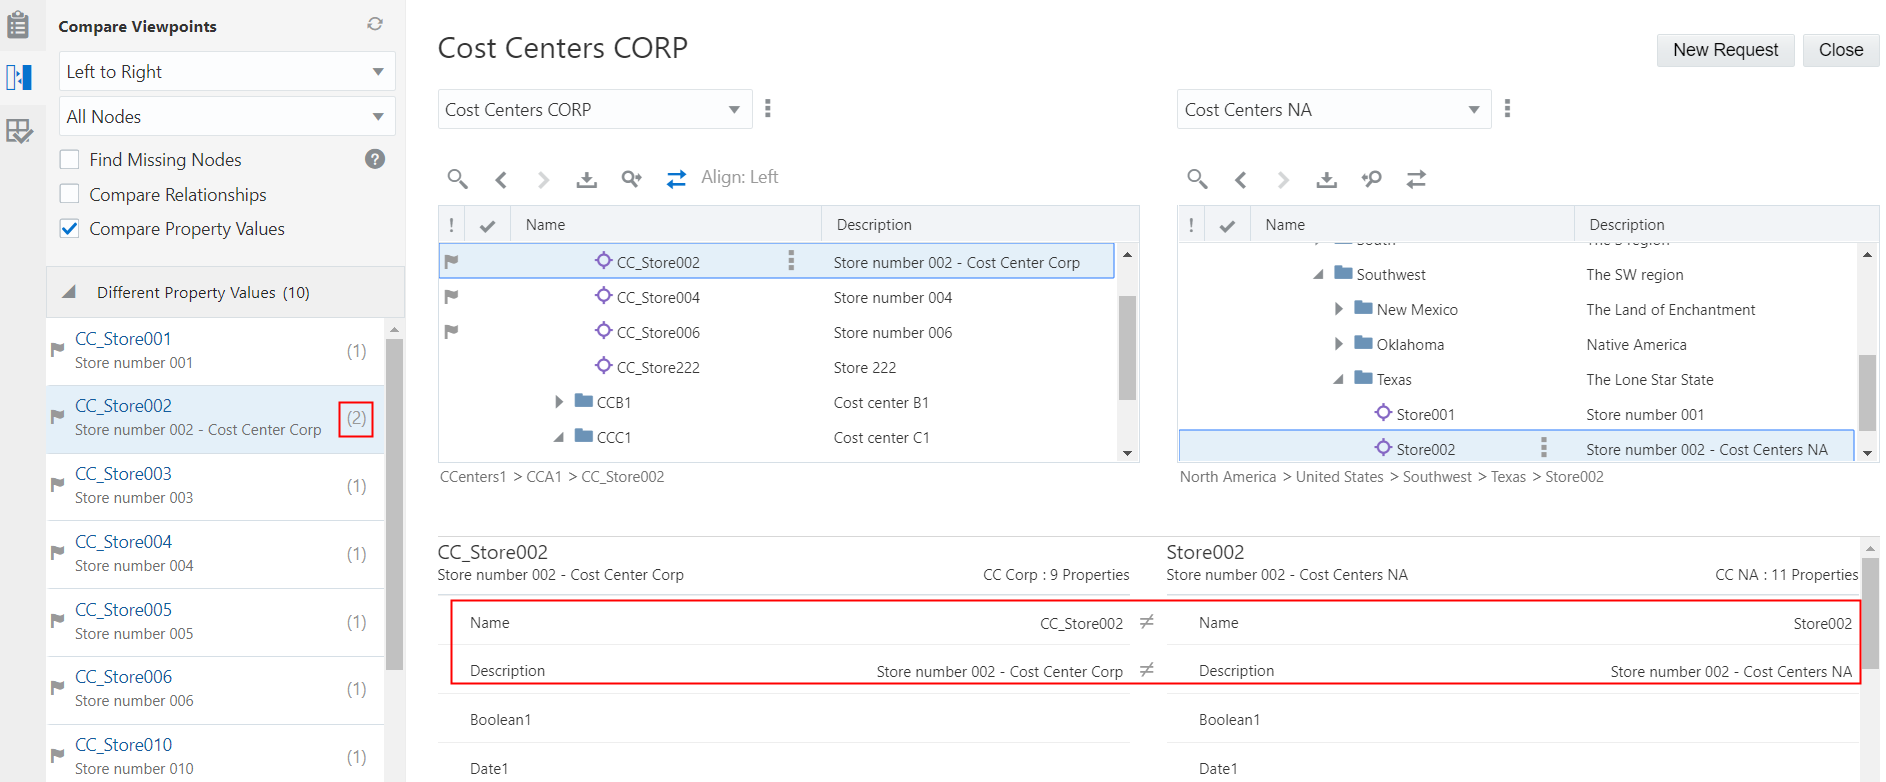Select CC_Store006 in differences list

215,689
